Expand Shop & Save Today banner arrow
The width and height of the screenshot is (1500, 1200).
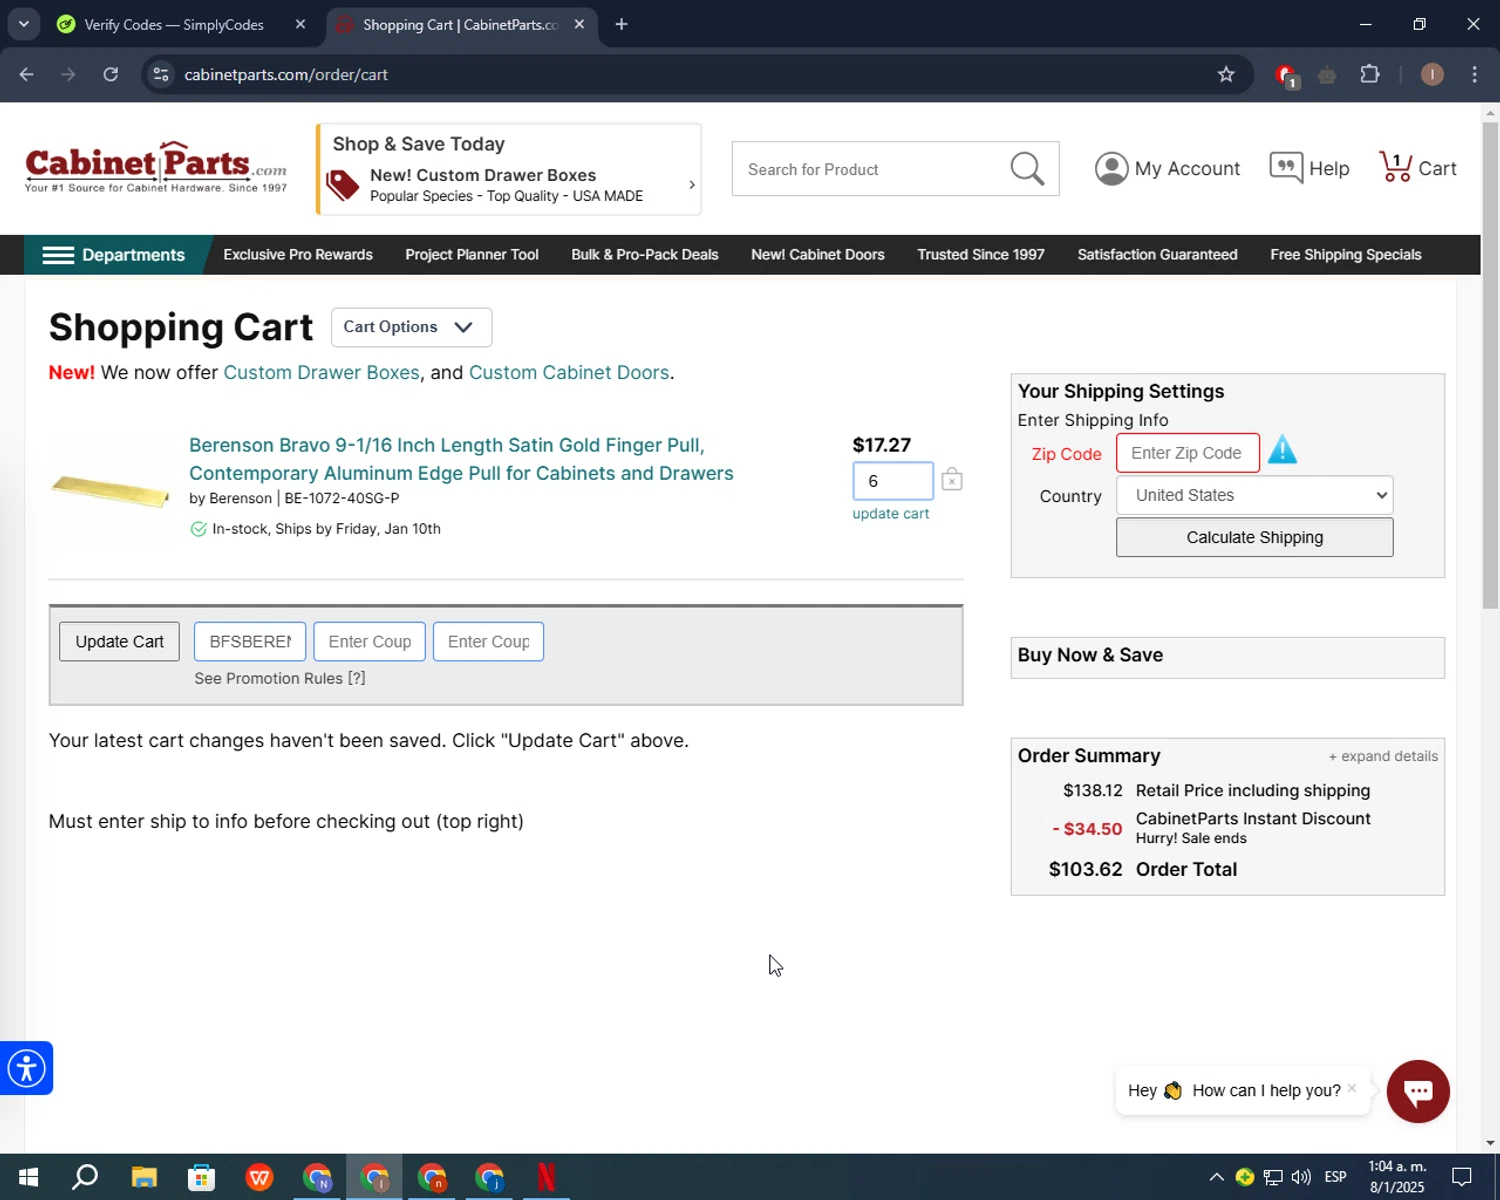coord(691,185)
